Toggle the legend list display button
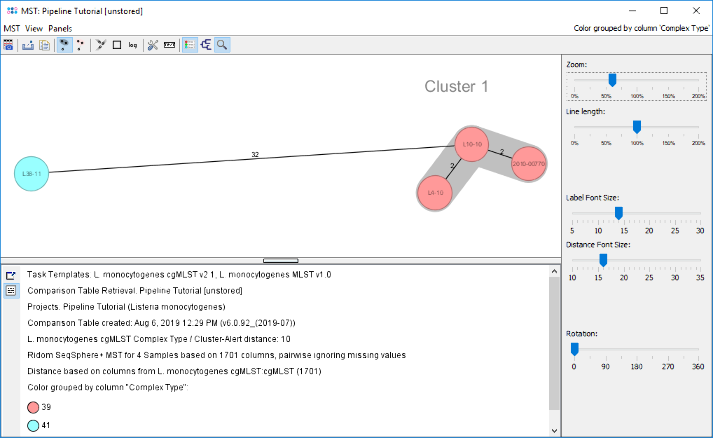 tap(189, 45)
